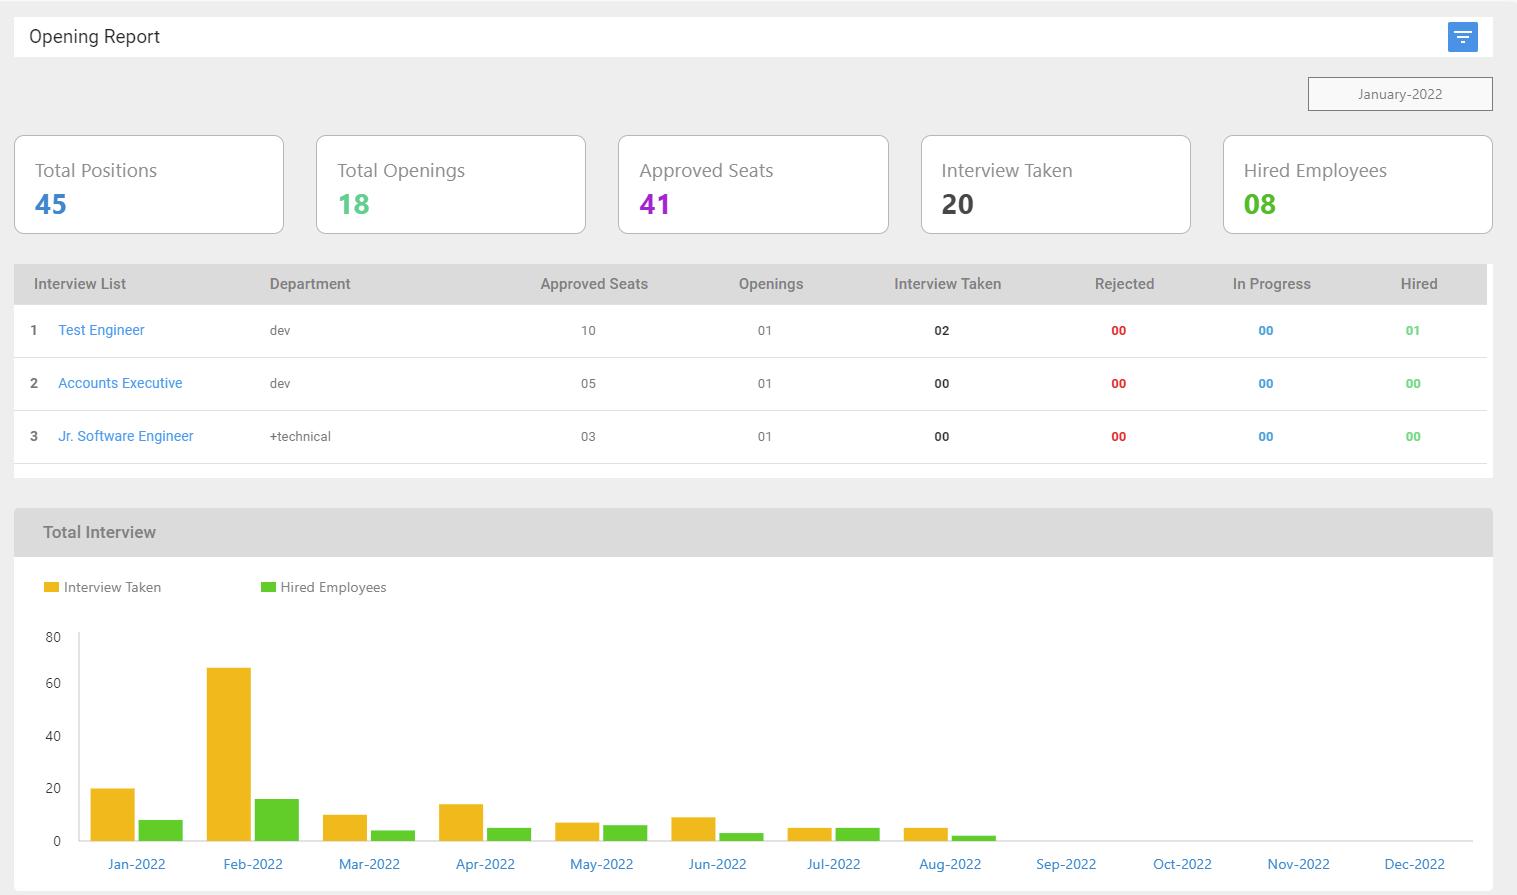Select the Interview Taken summary card
Viewport: 1517px width, 895px height.
(x=1056, y=185)
